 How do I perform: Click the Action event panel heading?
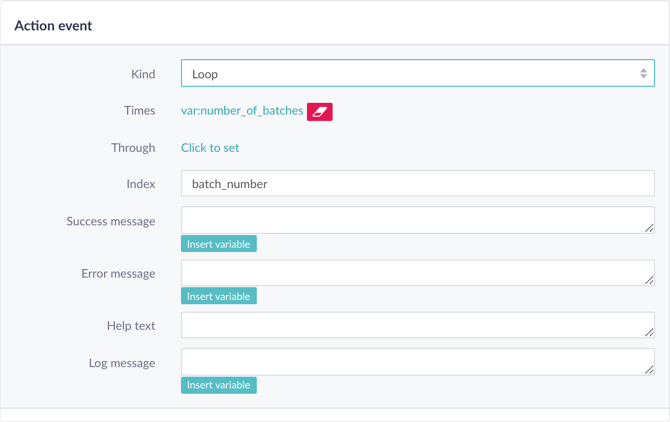[x=53, y=26]
